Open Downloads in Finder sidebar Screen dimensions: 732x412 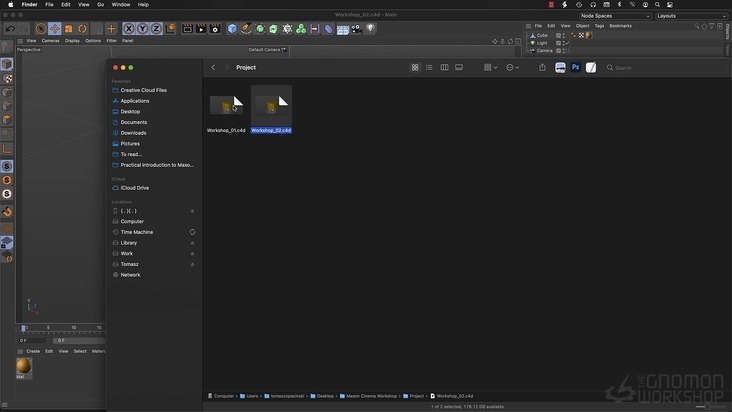pyautogui.click(x=133, y=133)
